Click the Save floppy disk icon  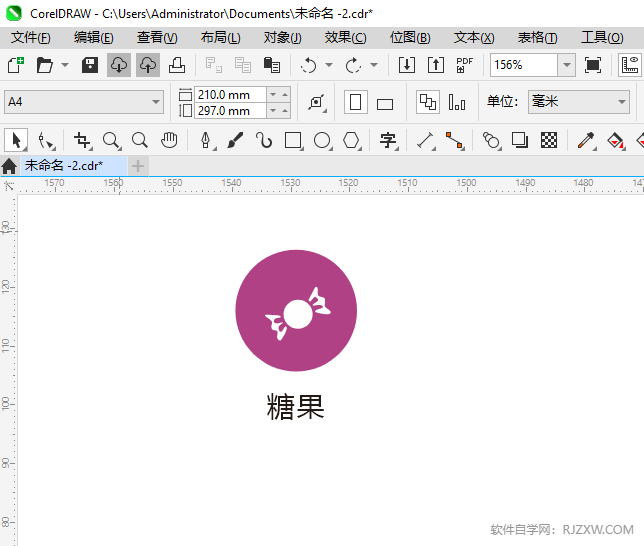90,65
